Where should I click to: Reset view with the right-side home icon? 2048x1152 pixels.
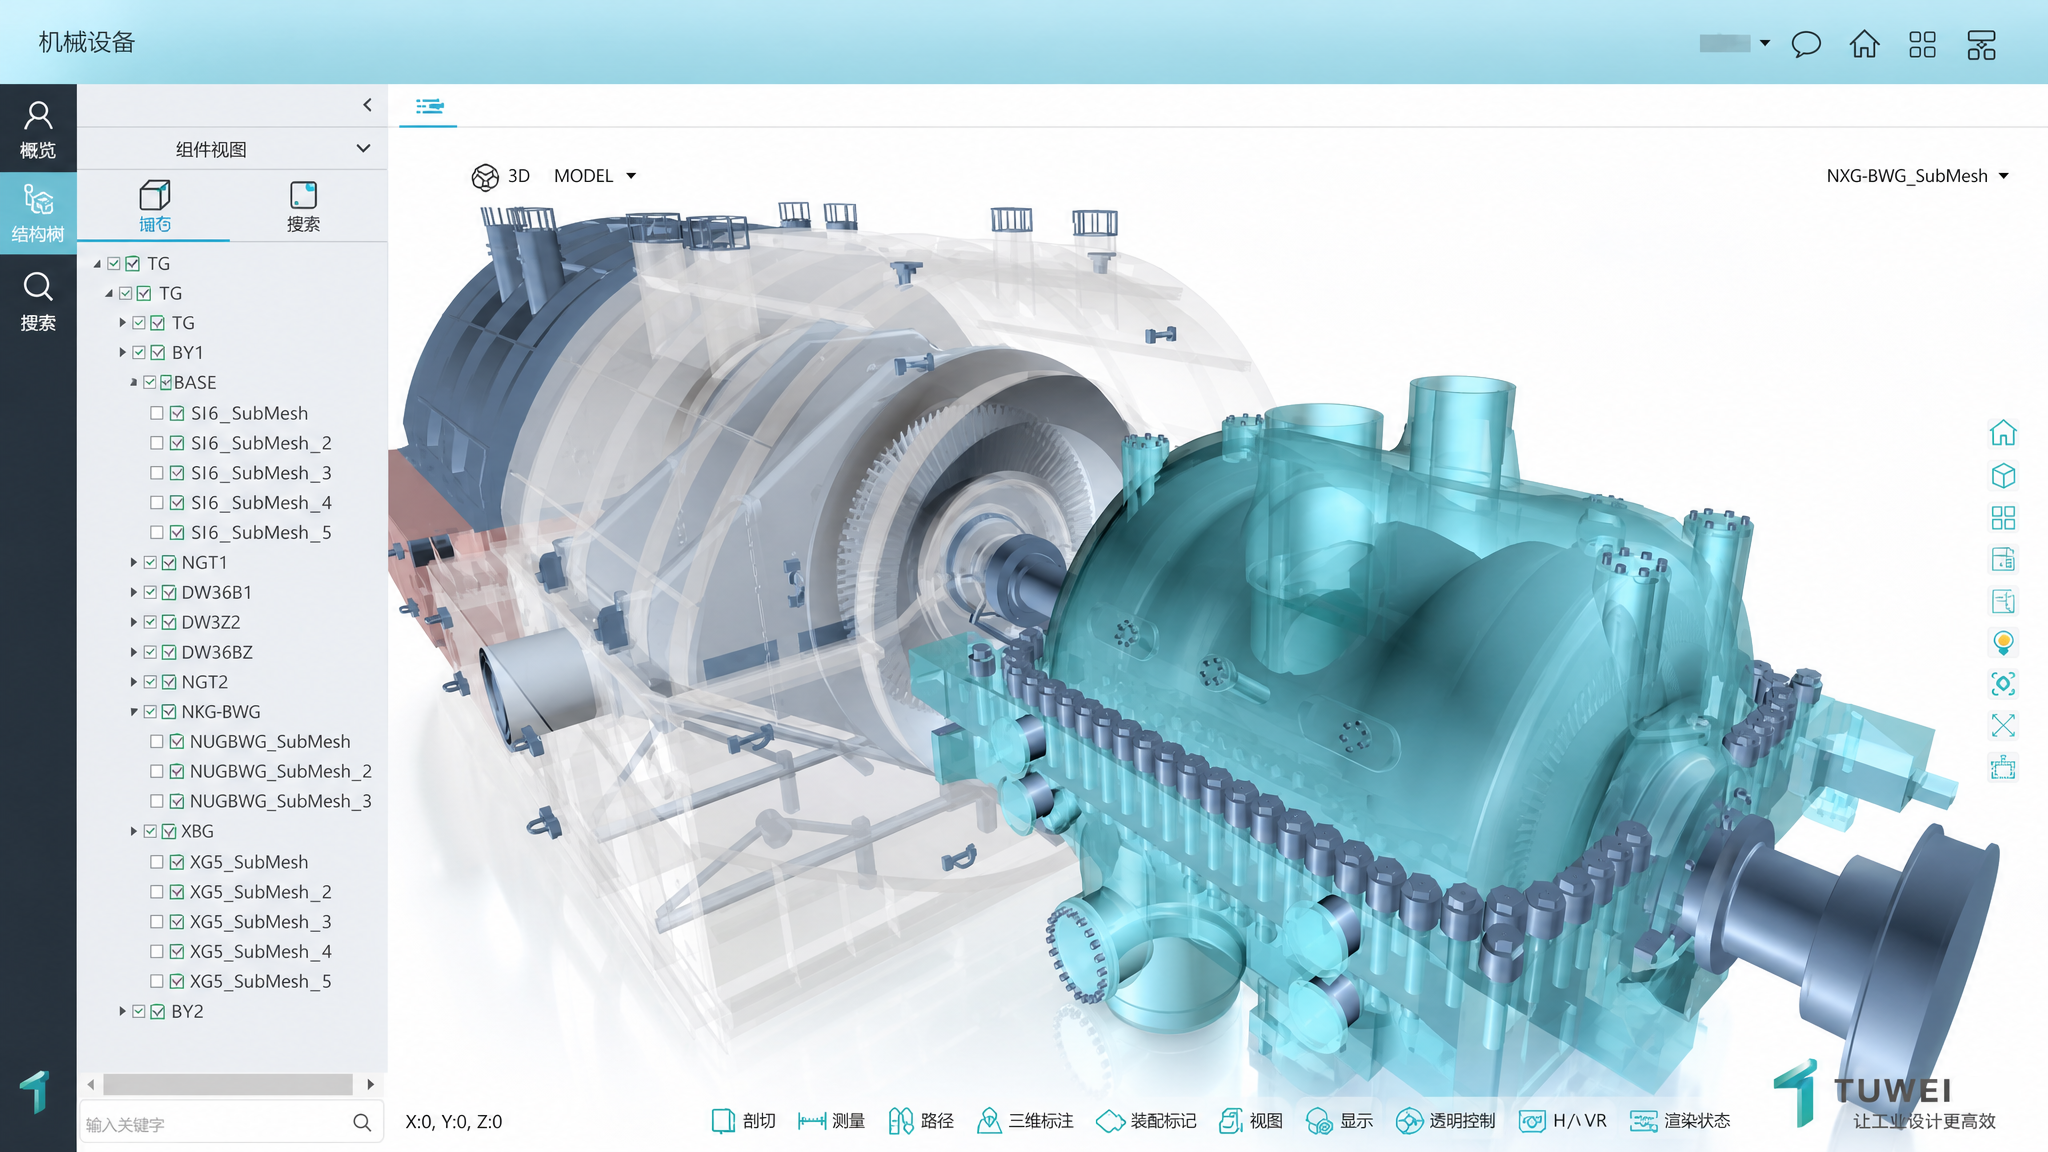[x=2003, y=433]
